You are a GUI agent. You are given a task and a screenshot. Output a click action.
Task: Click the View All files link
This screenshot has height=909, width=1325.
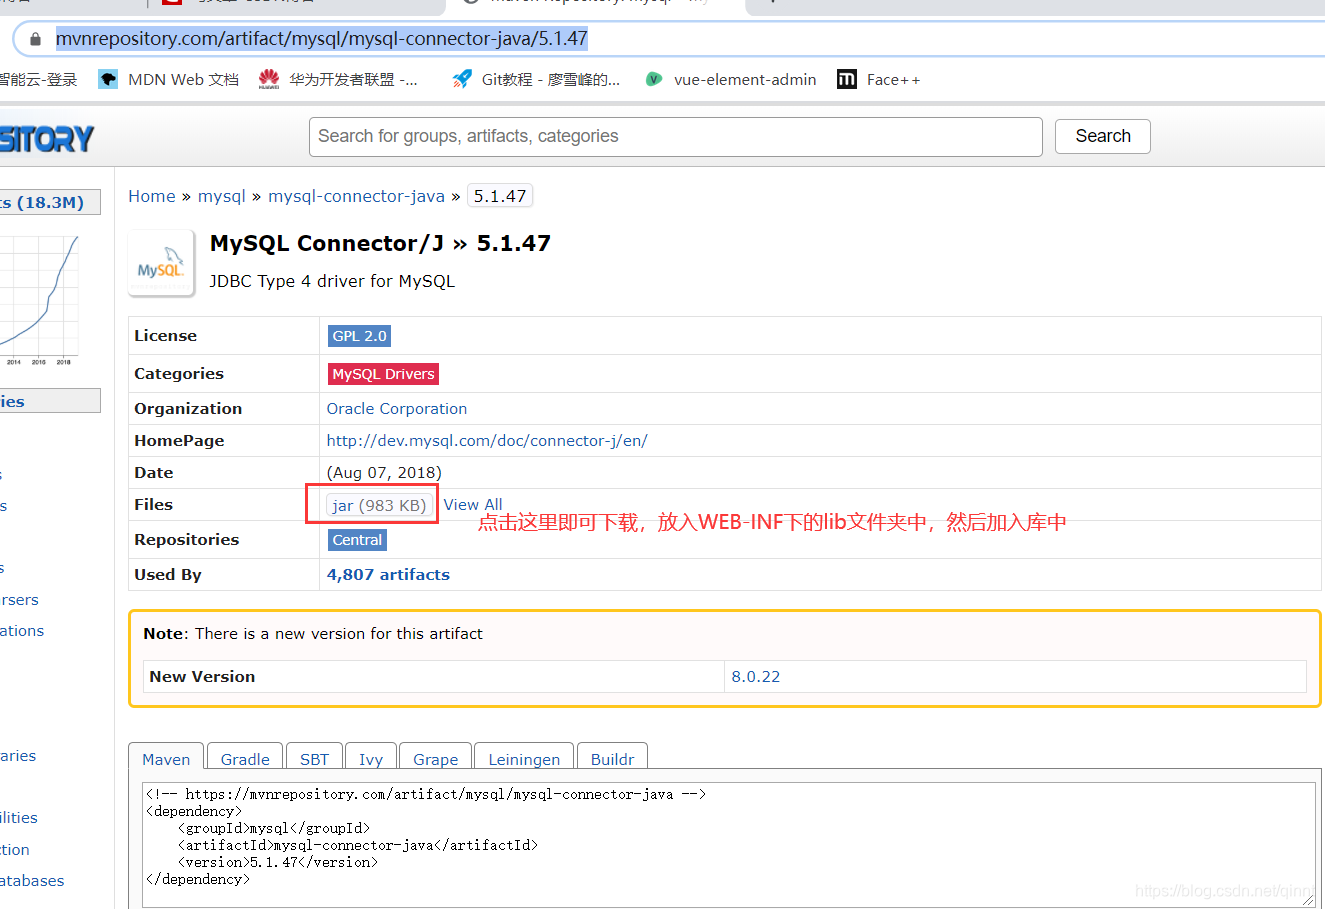pos(472,504)
